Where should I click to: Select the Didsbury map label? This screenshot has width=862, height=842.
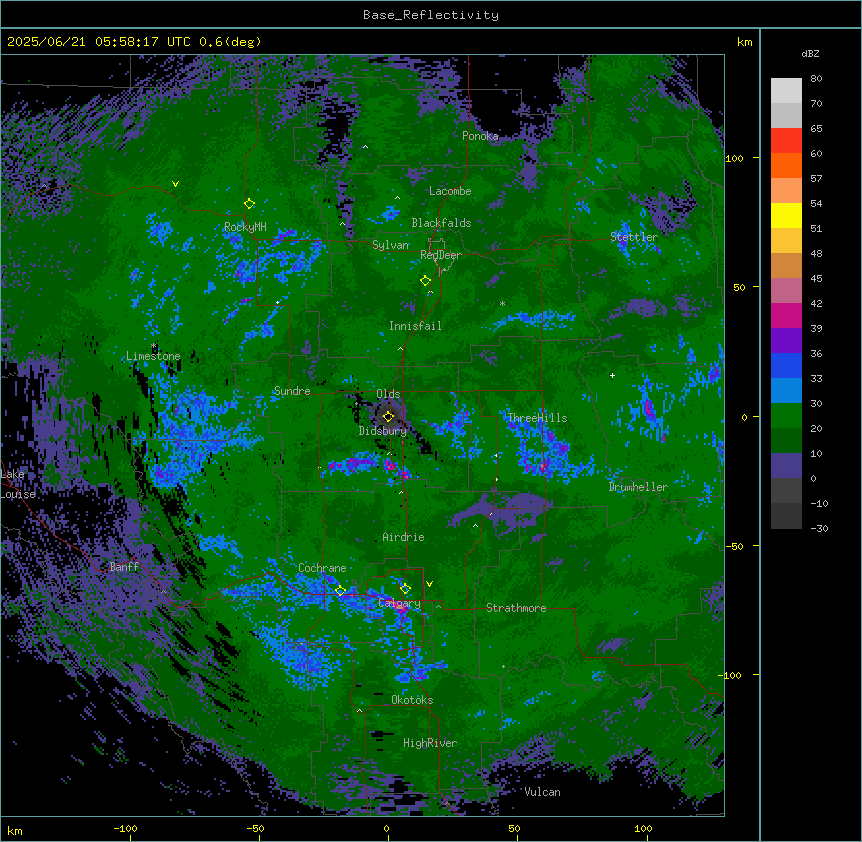[383, 431]
